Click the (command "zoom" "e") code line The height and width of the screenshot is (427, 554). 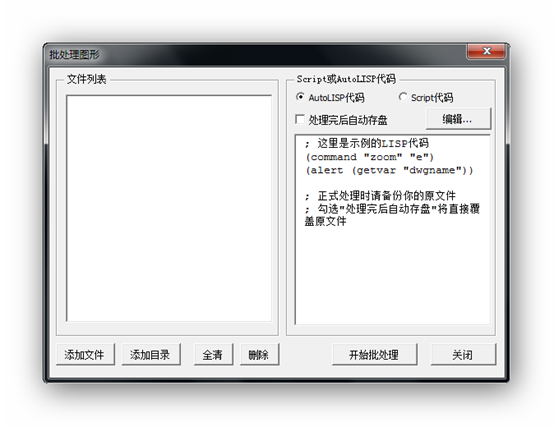click(370, 157)
